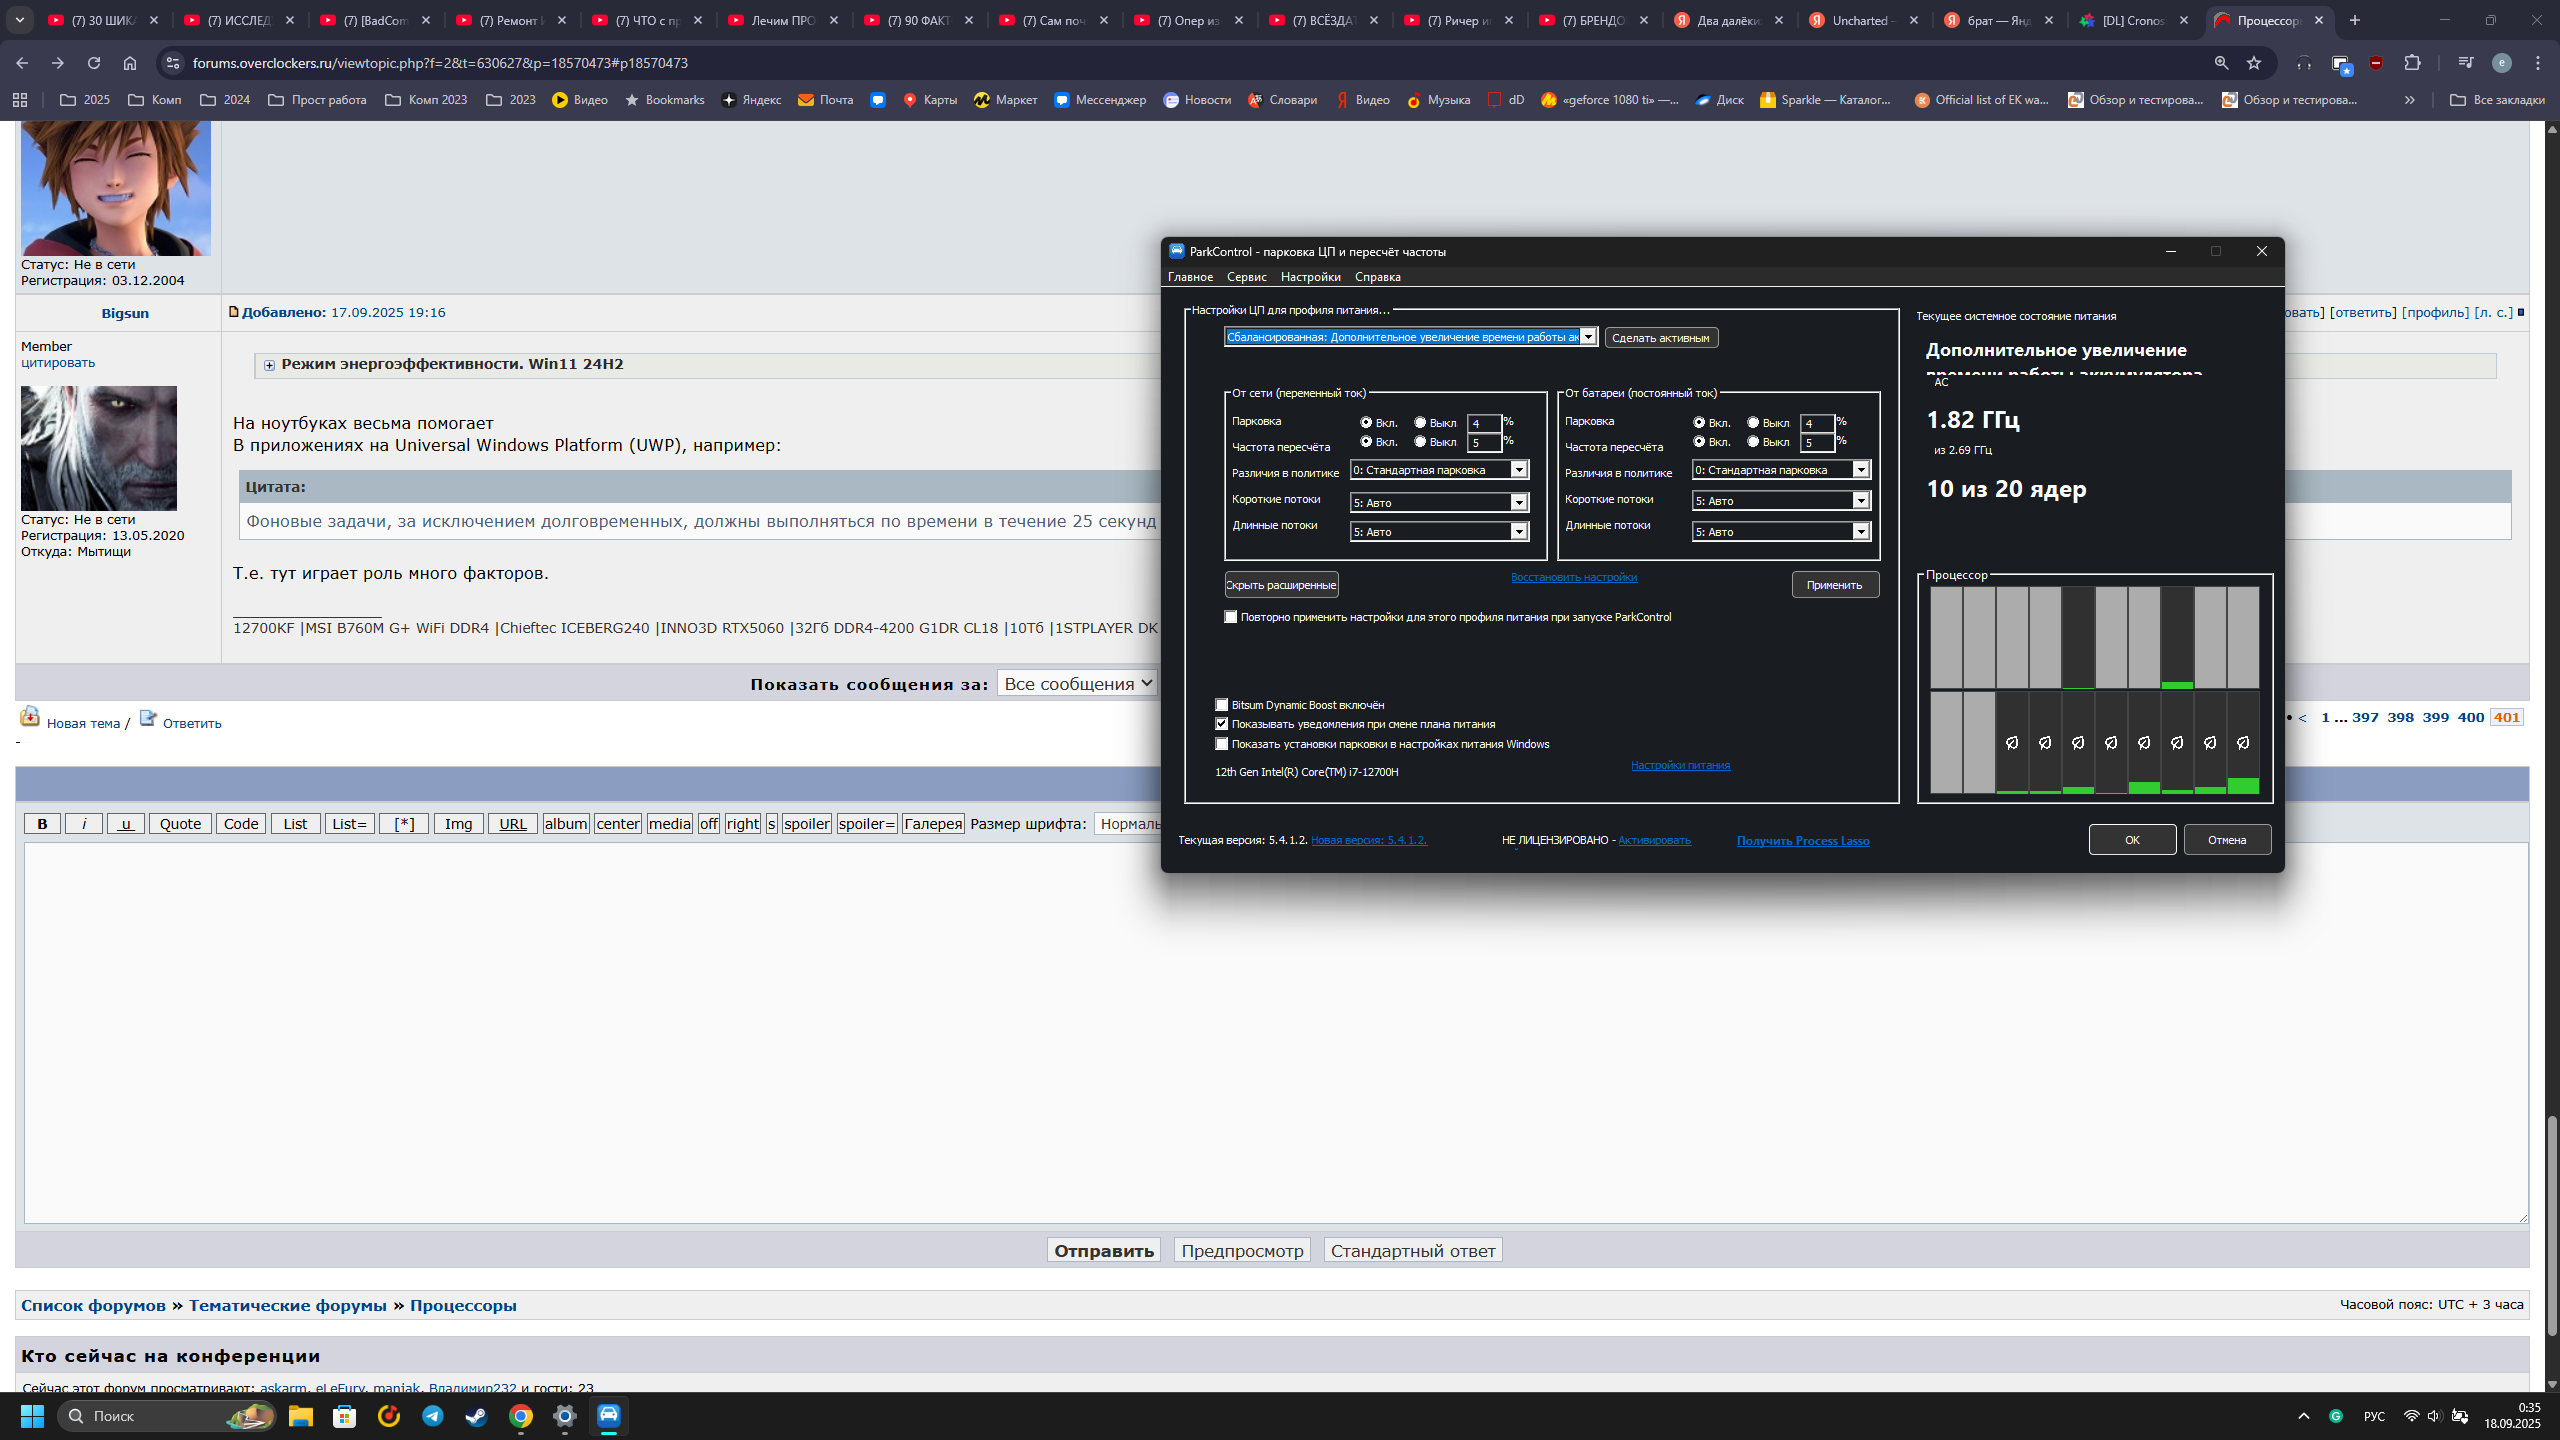
Task: Open the browser extensions puzzle icon
Action: (x=2413, y=63)
